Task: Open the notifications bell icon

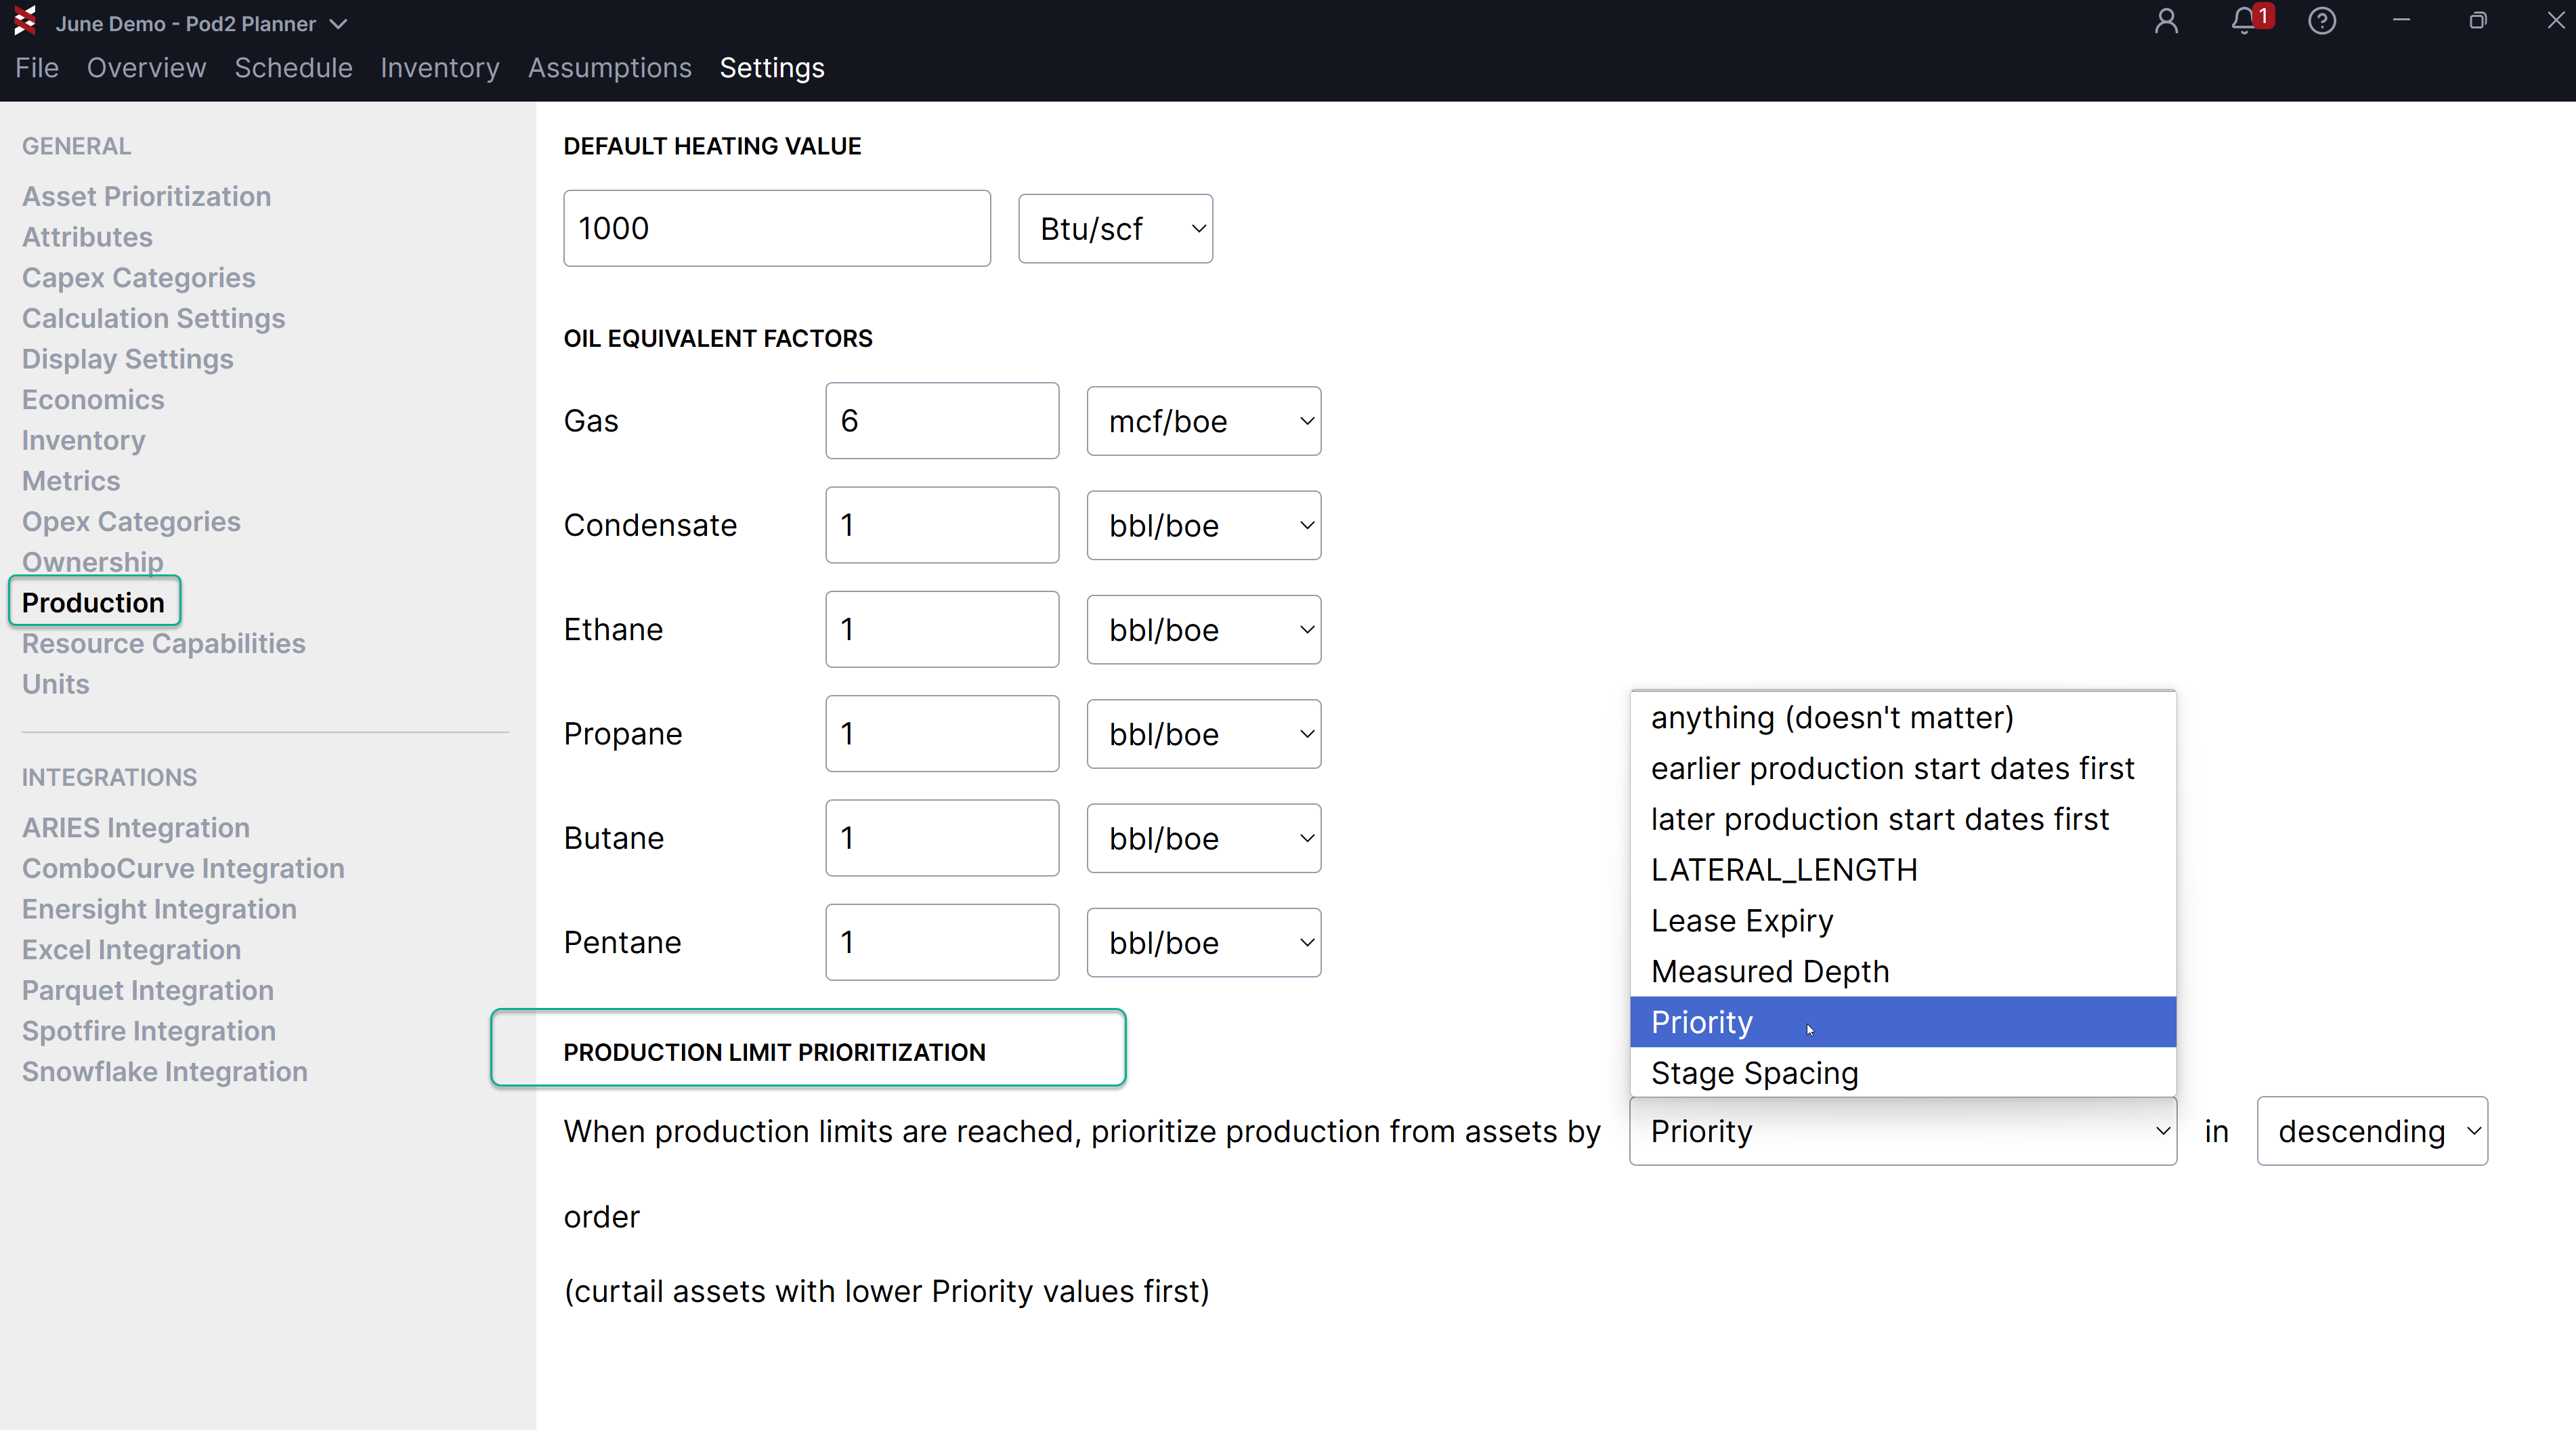Action: [2244, 21]
